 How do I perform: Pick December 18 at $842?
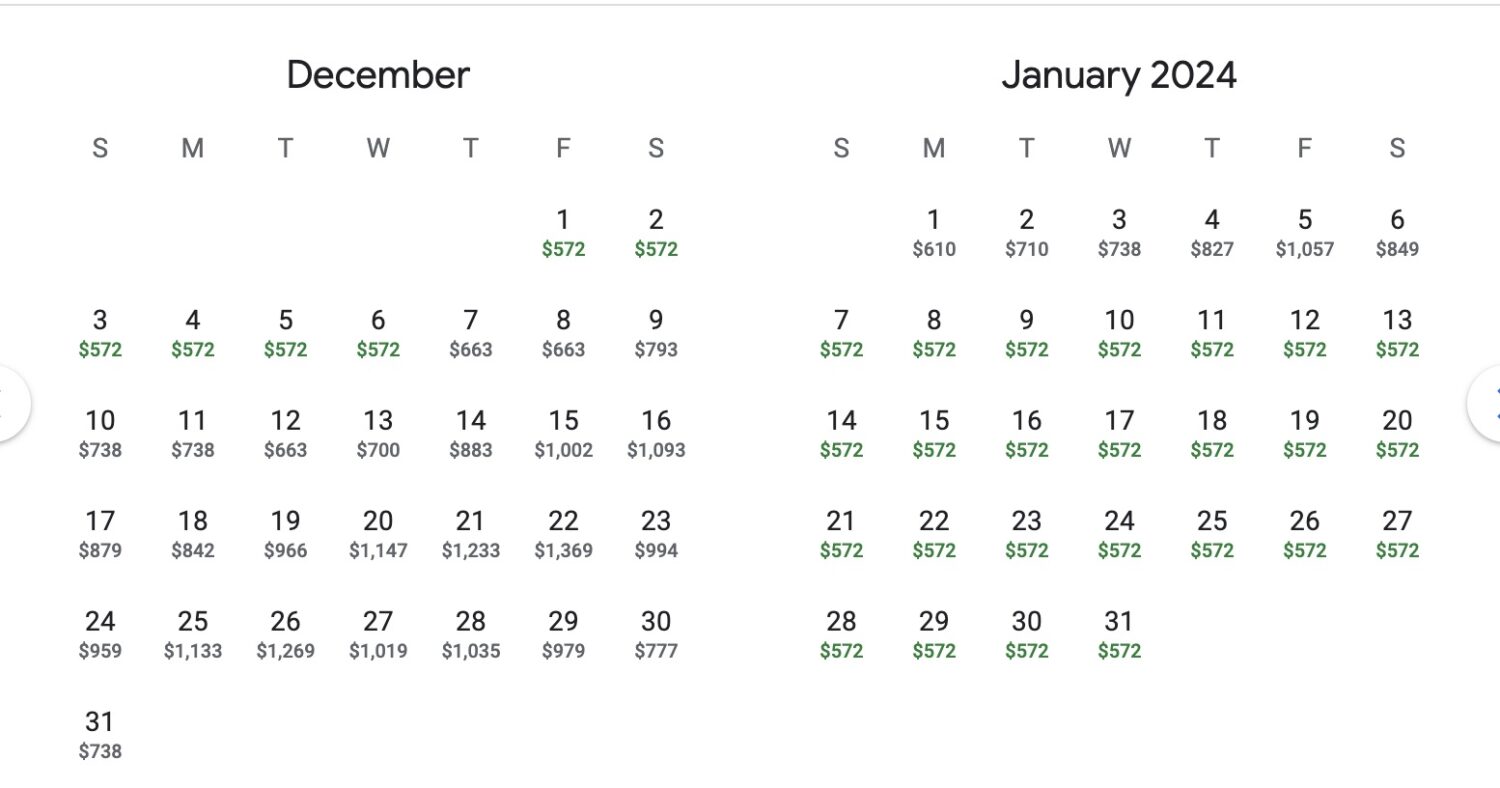tap(193, 534)
